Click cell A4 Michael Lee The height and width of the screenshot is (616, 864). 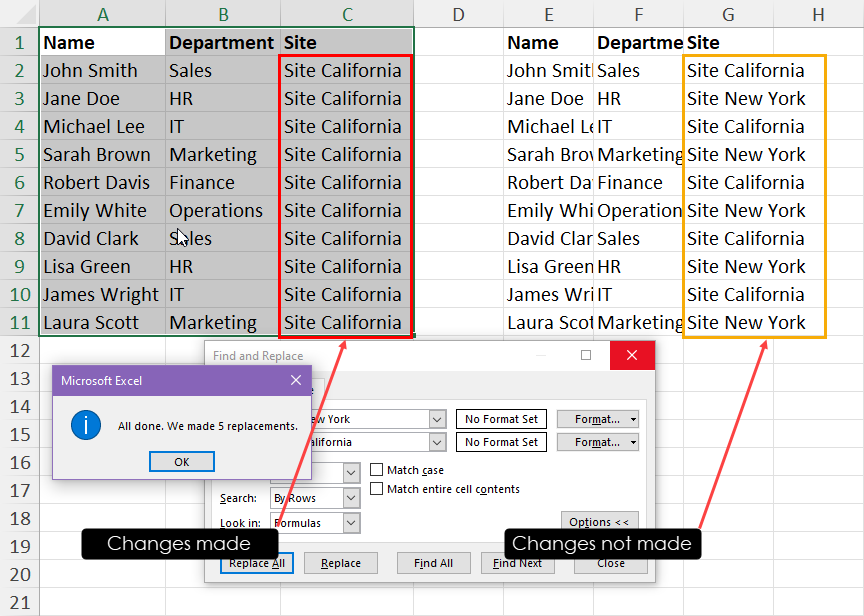102,126
